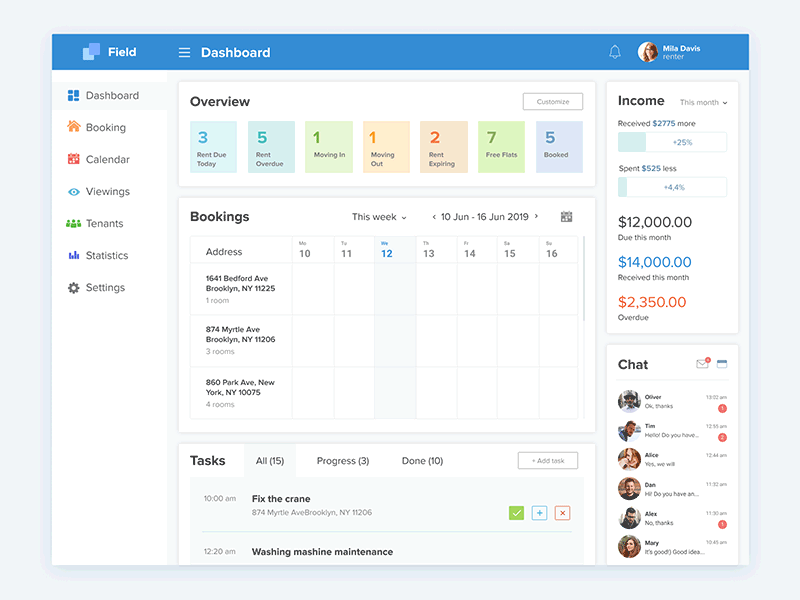Viewport: 800px width, 600px height.
Task: Click the Settings gear icon in sidebar
Action: pos(73,288)
